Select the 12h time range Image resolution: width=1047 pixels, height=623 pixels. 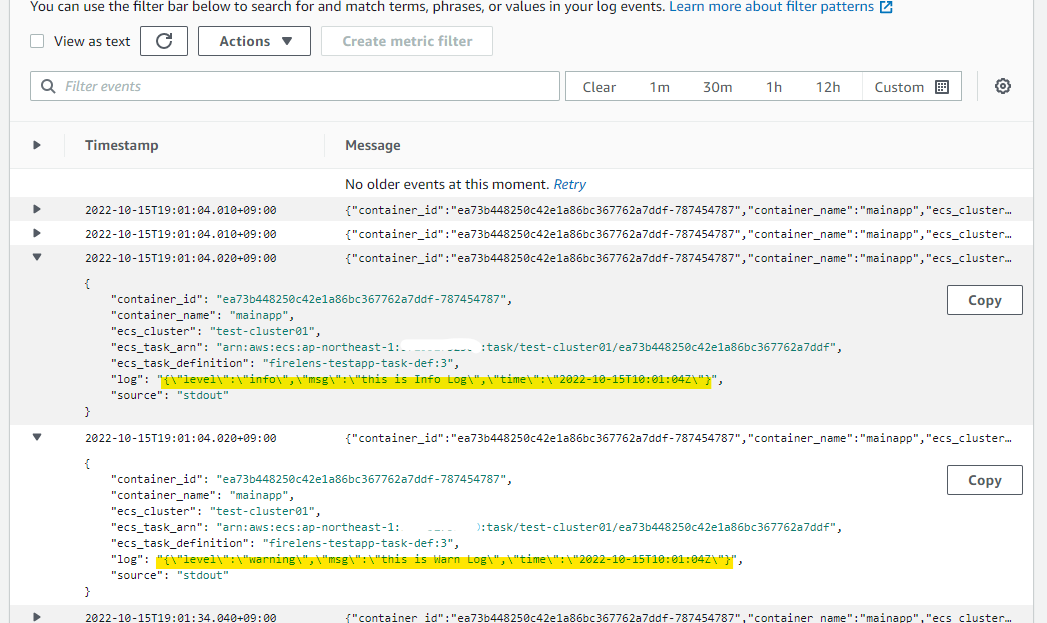pos(828,87)
